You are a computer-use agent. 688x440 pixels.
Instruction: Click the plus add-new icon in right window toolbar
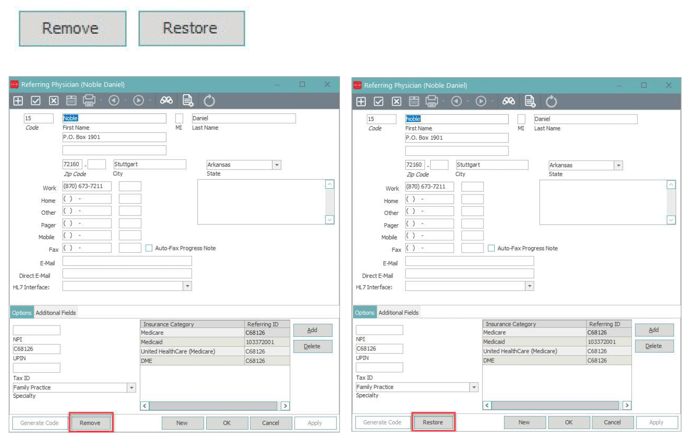pyautogui.click(x=361, y=101)
